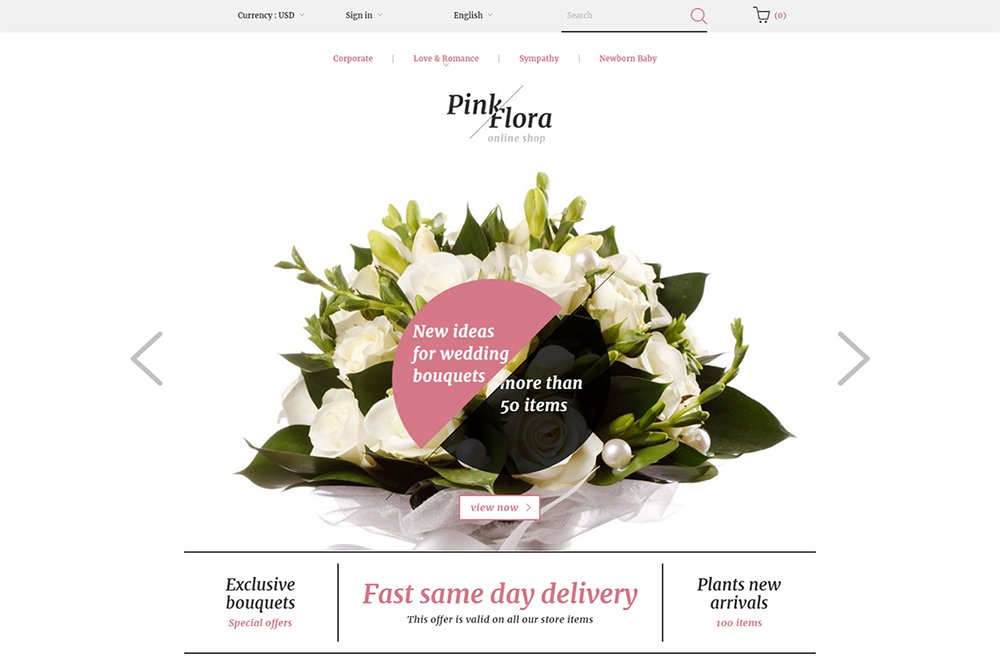The image size is (1000, 666).
Task: Select the Newborn Baby category
Action: (x=628, y=58)
